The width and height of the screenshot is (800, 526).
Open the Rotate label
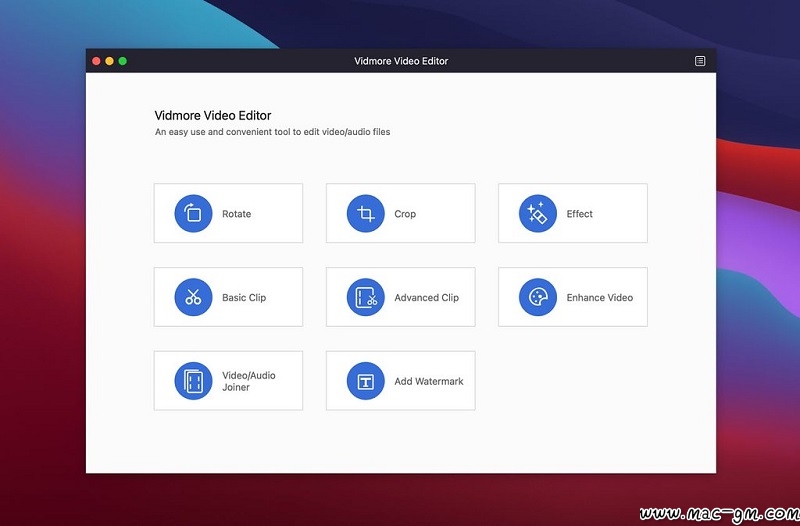pyautogui.click(x=236, y=214)
